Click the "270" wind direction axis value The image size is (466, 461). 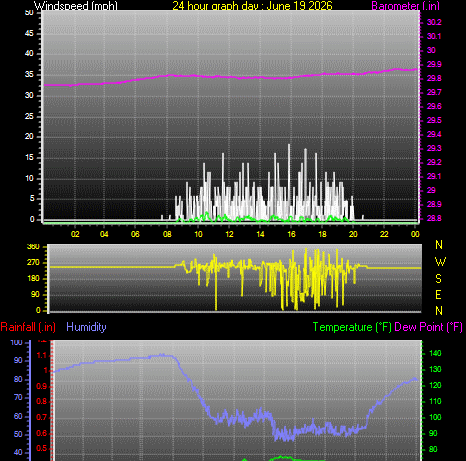point(33,263)
